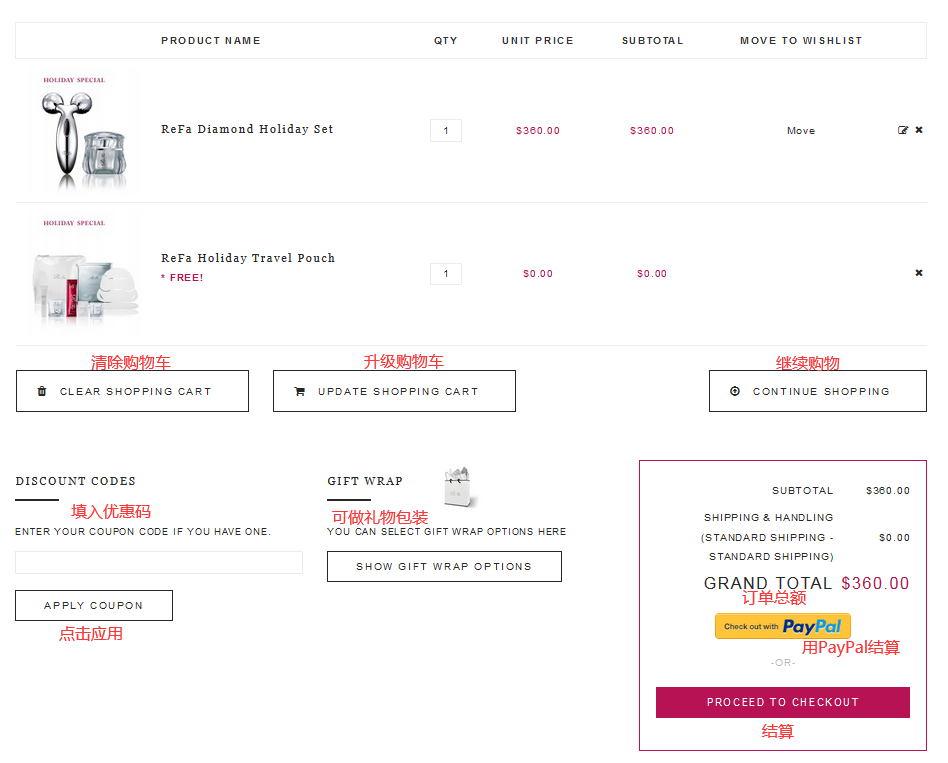Remove ReFa Holiday Travel Pouch from cart

[x=919, y=273]
